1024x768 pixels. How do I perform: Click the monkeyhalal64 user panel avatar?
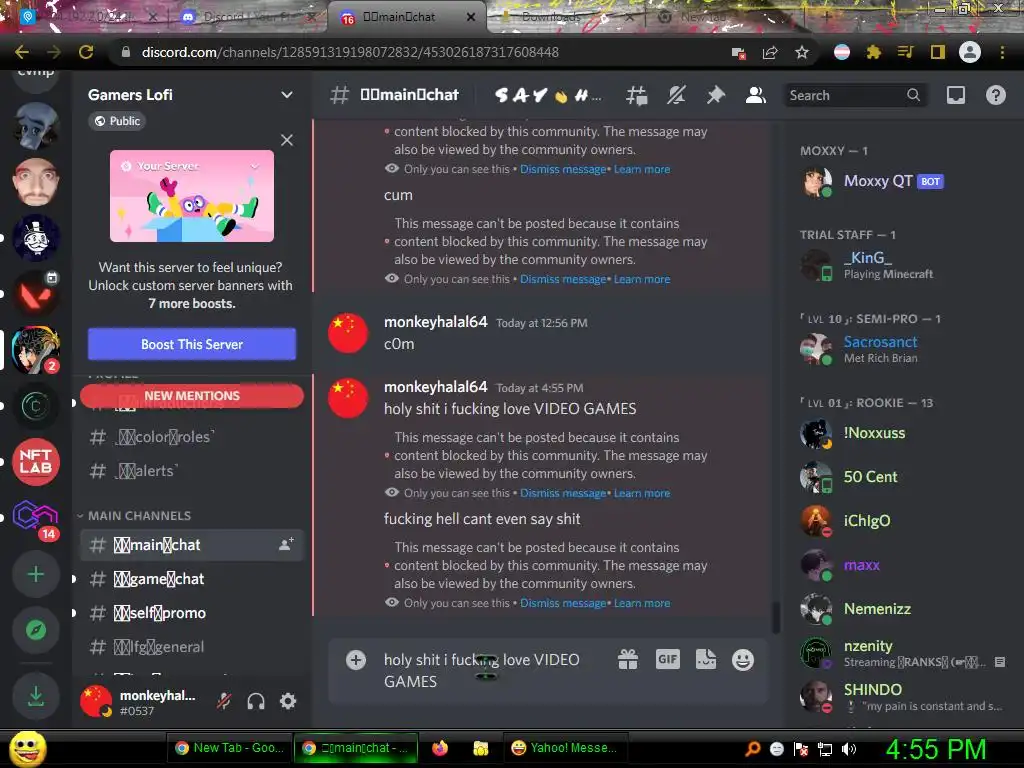(x=96, y=701)
